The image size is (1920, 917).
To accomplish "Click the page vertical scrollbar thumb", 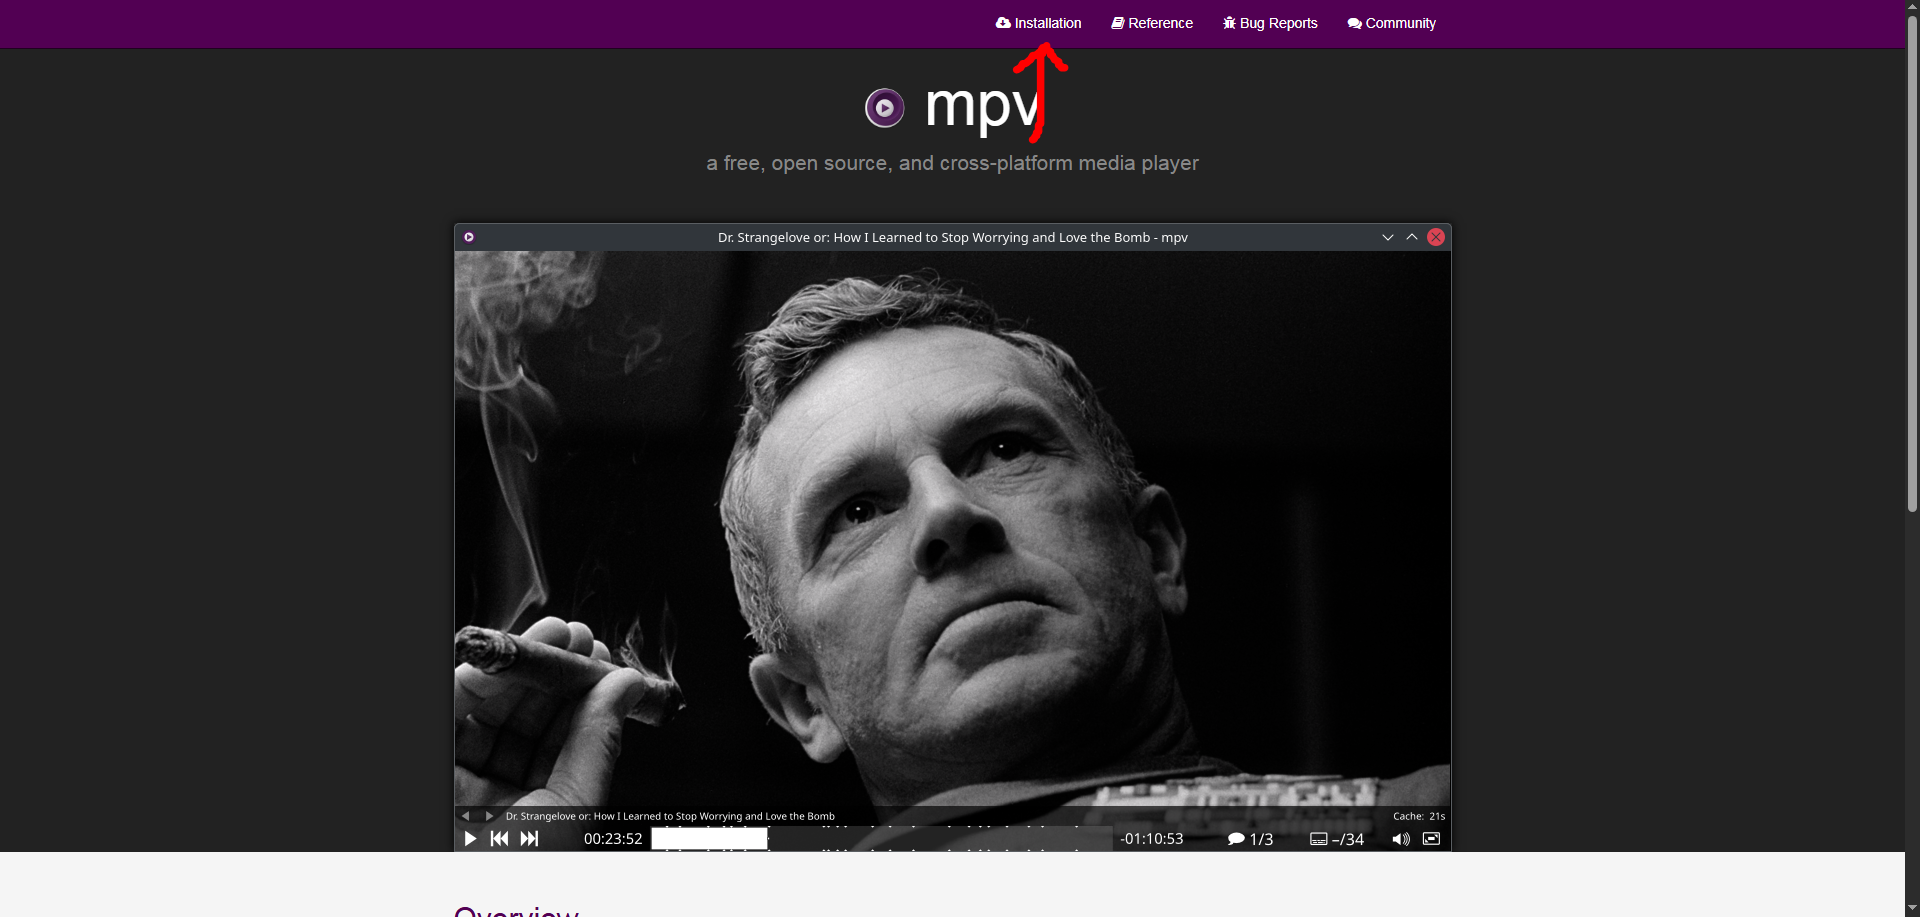I will [x=1912, y=265].
